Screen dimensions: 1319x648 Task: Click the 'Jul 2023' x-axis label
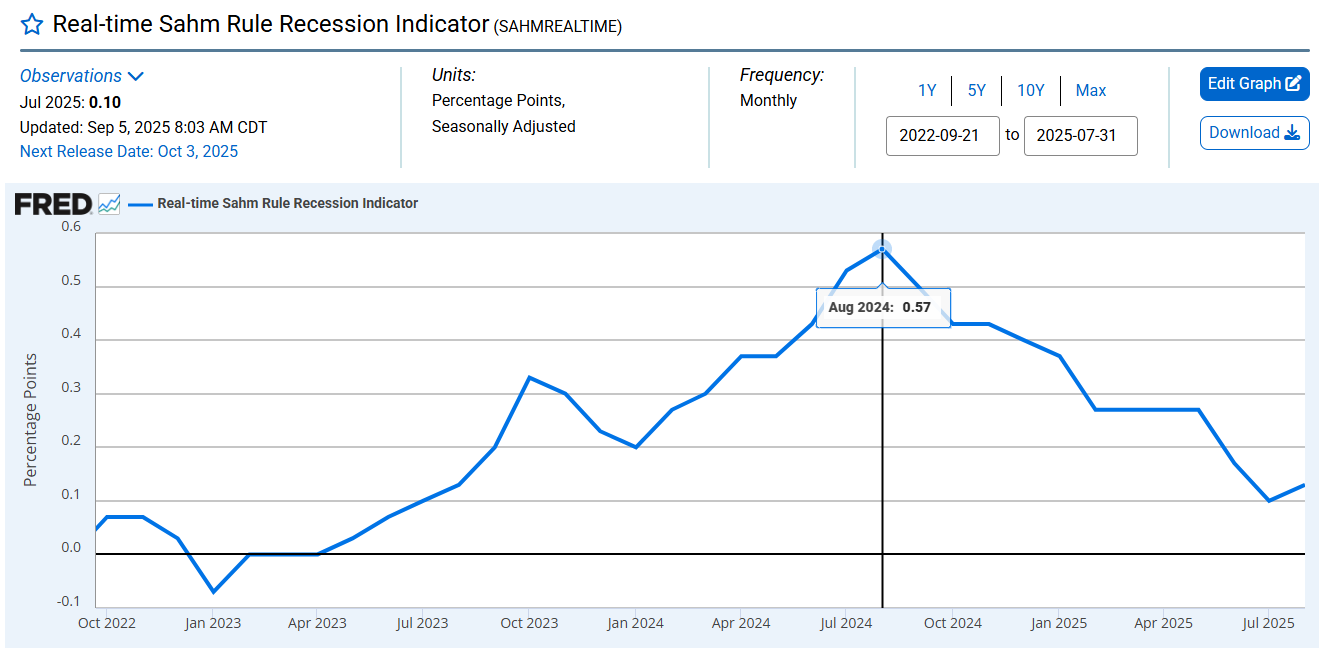(422, 623)
